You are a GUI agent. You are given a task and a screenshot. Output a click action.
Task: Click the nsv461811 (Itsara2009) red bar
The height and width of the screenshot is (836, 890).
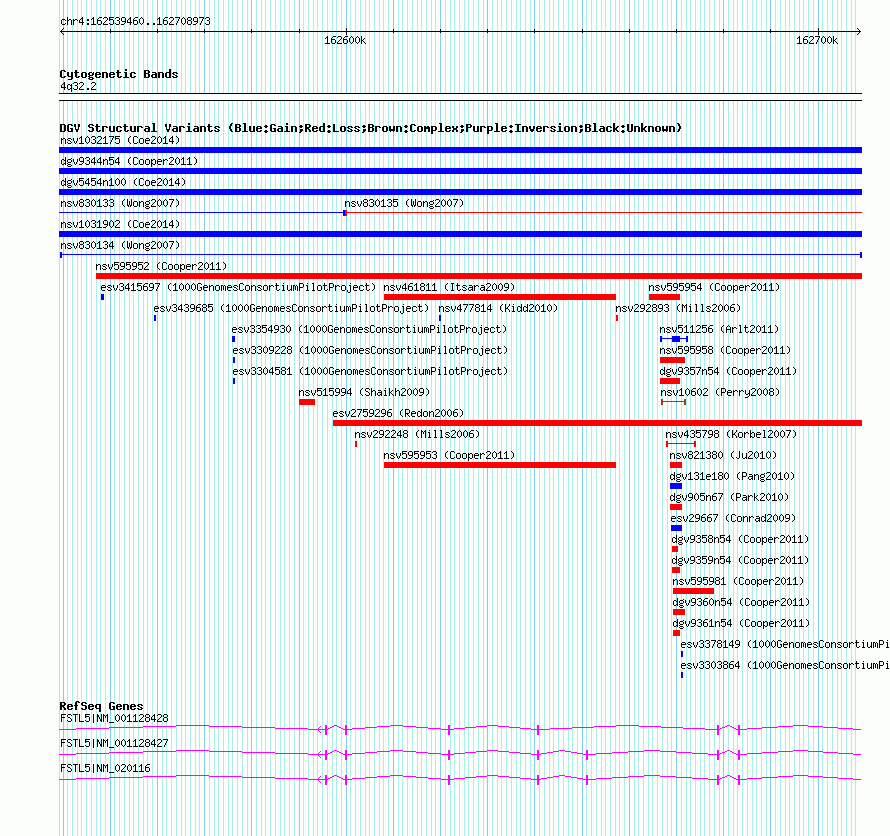499,297
